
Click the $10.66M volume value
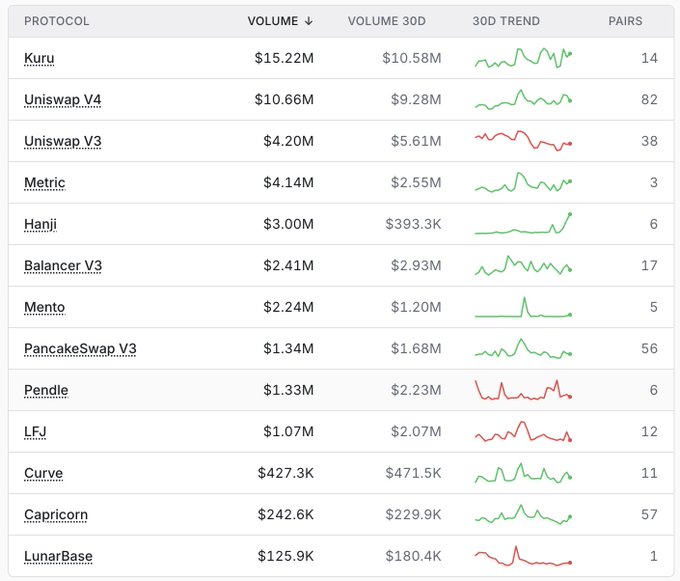pyautogui.click(x=284, y=99)
